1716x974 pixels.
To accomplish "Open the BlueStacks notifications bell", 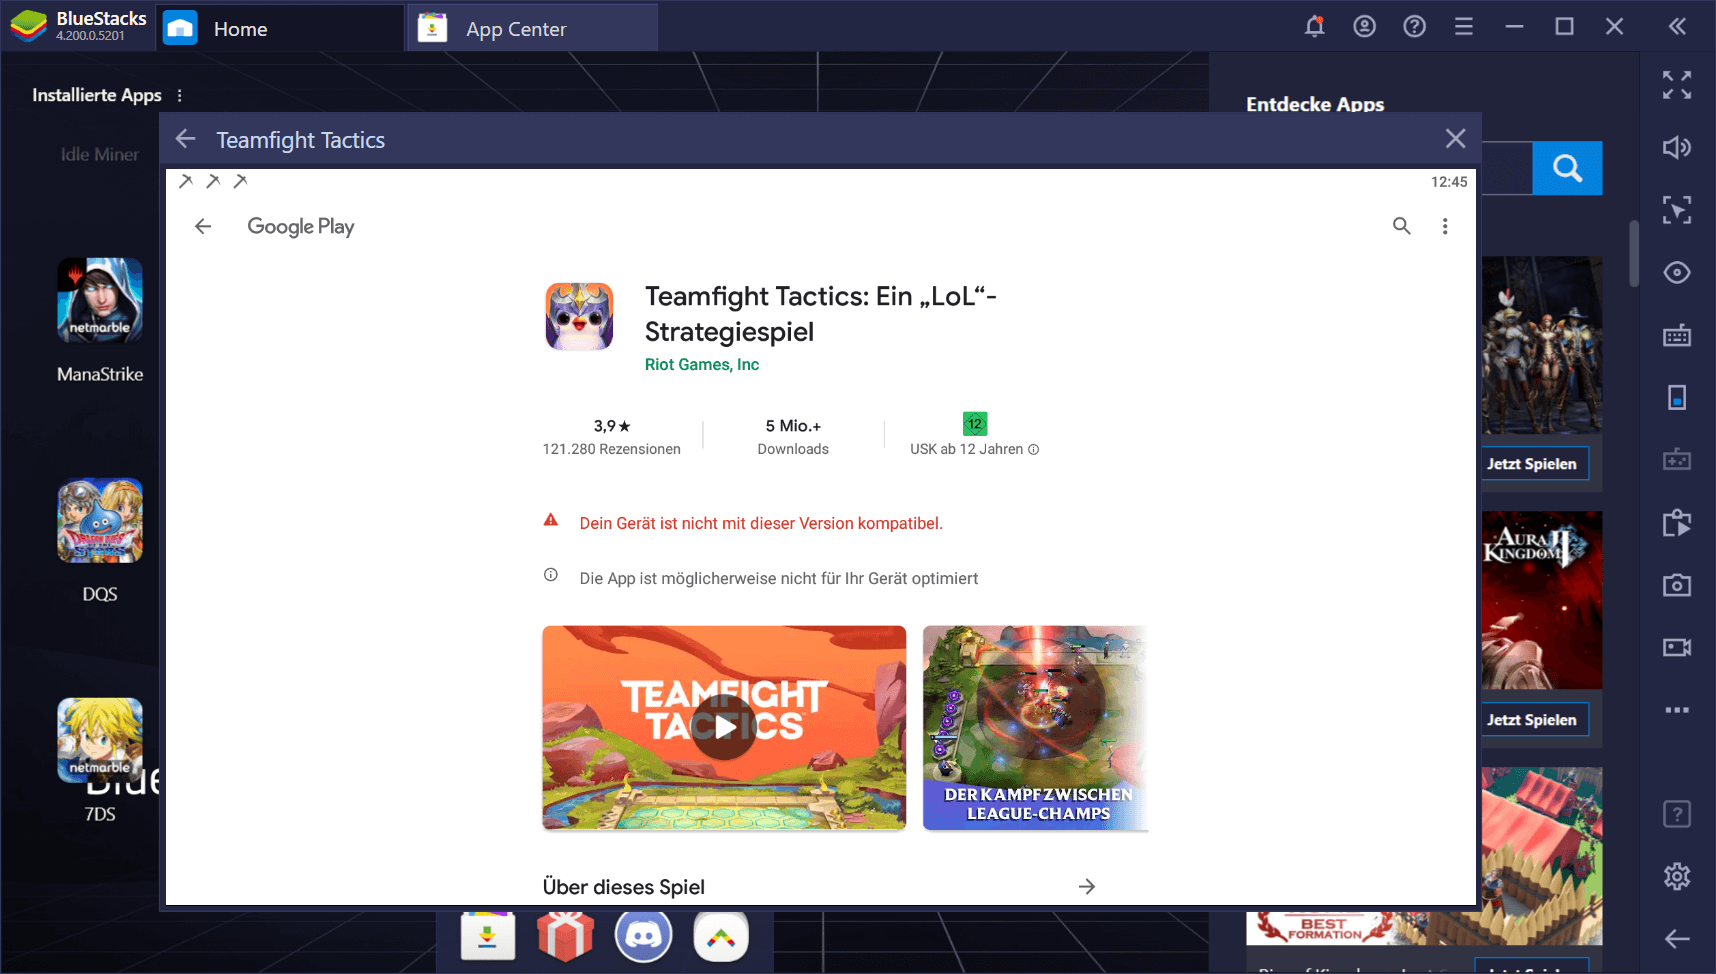I will point(1314,27).
